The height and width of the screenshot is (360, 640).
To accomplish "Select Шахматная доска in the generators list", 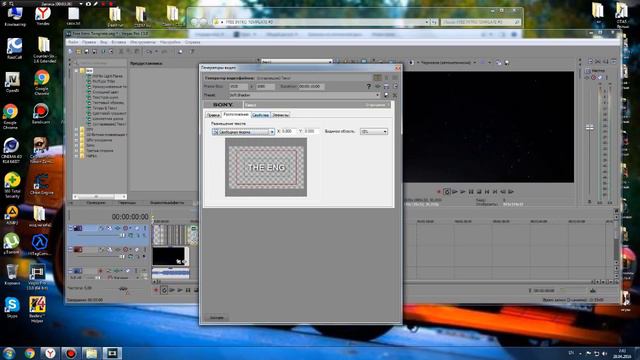I will [x=107, y=119].
